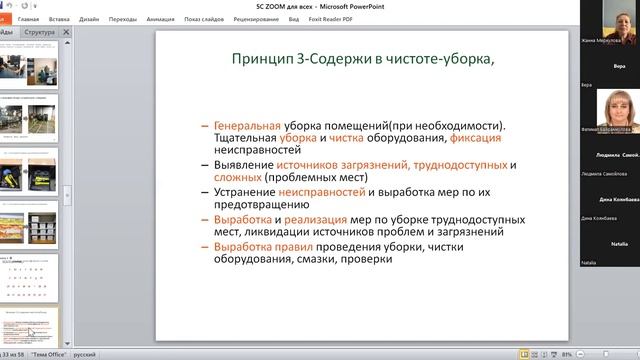The width and height of the screenshot is (640, 360).
Task: Select the thumbnail showing yellow tool boxes
Action: click(x=29, y=172)
